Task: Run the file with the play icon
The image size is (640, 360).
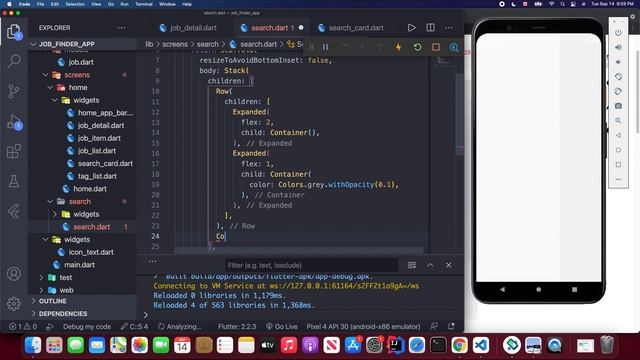Action: point(411,28)
